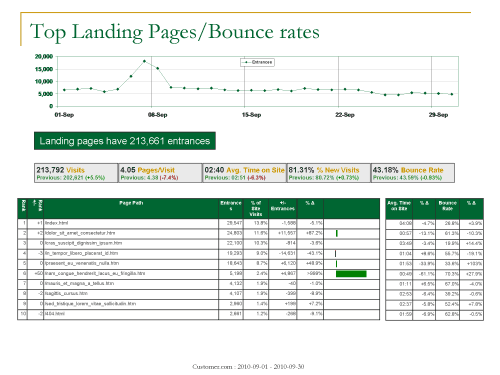Click the 20,000 y-axis label
The width and height of the screenshot is (500, 375).
pos(44,57)
